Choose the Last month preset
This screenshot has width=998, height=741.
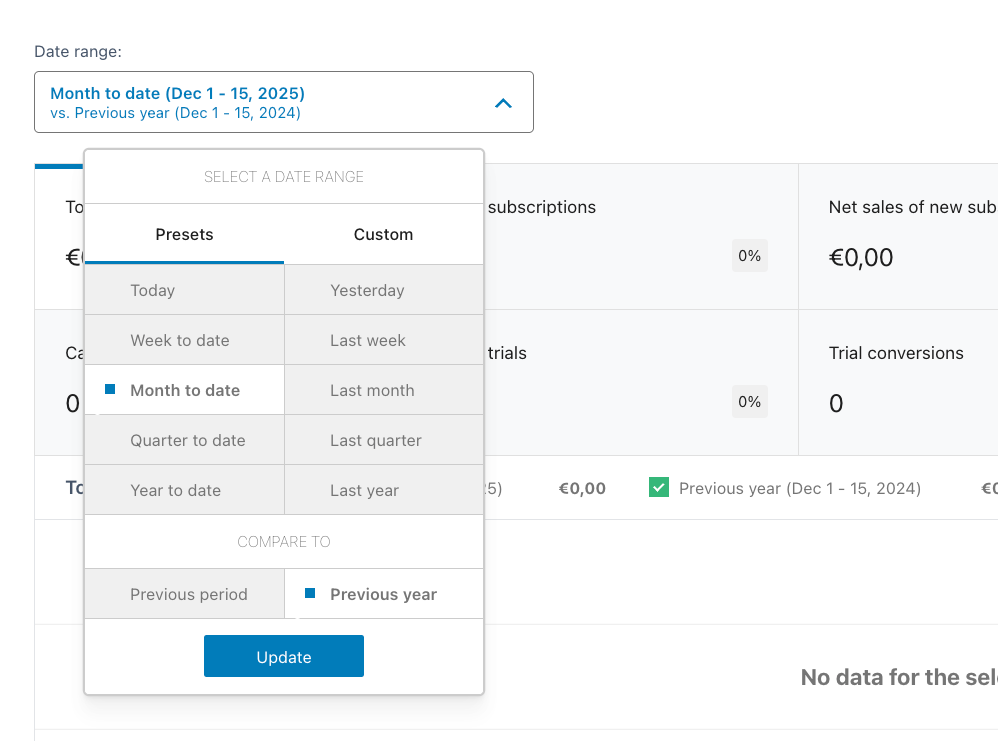click(x=384, y=391)
